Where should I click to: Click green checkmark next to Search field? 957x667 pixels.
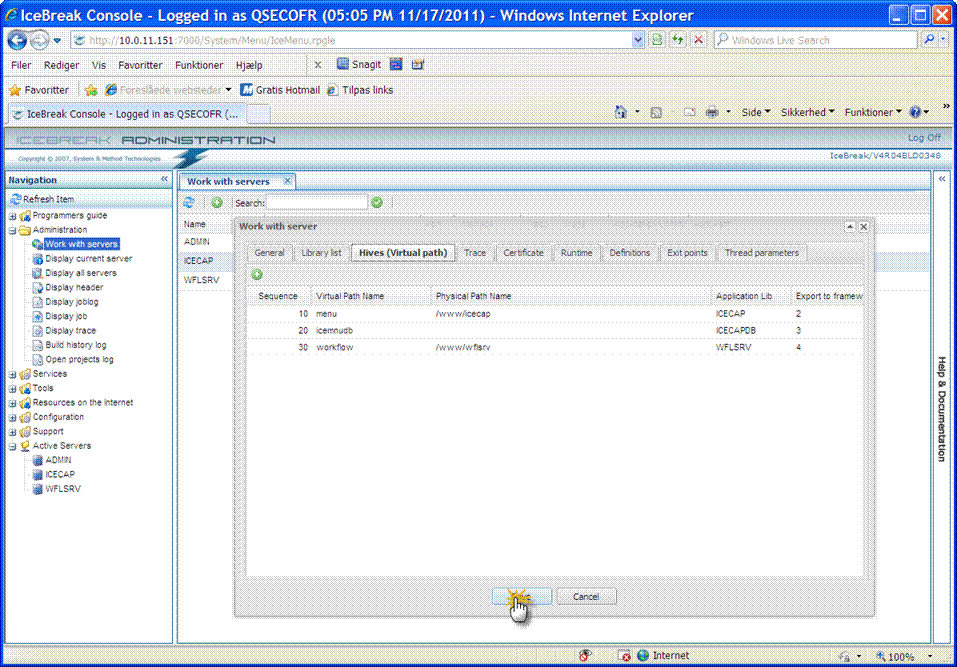click(377, 203)
